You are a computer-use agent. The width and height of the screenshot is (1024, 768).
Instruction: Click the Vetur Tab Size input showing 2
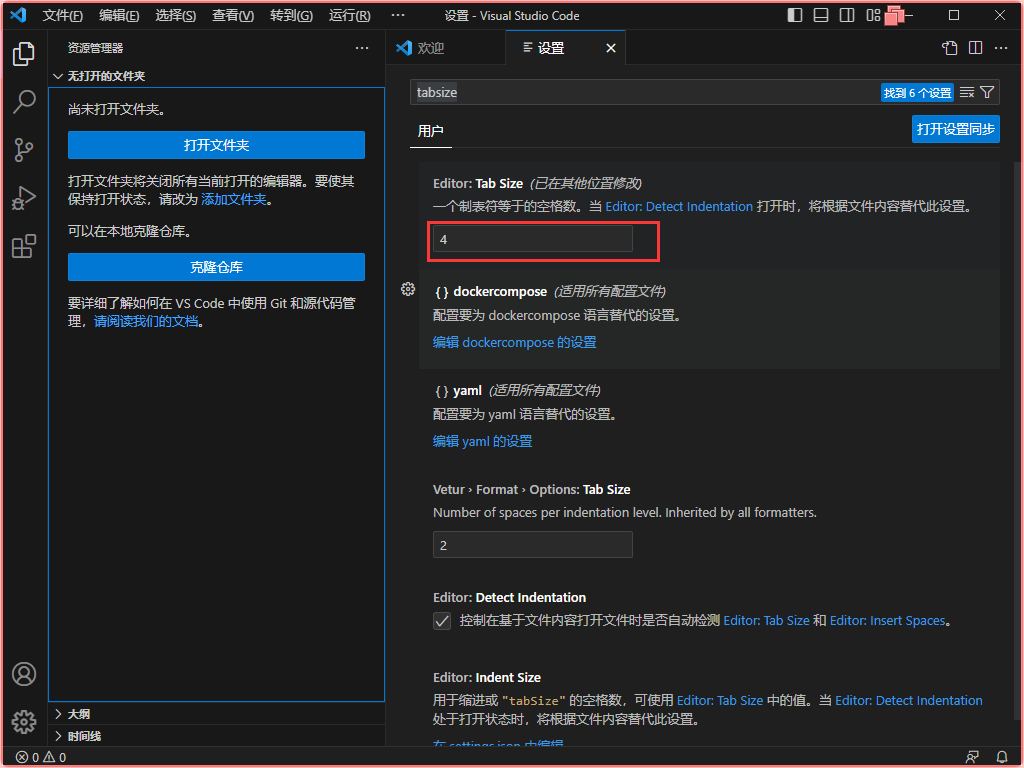533,545
